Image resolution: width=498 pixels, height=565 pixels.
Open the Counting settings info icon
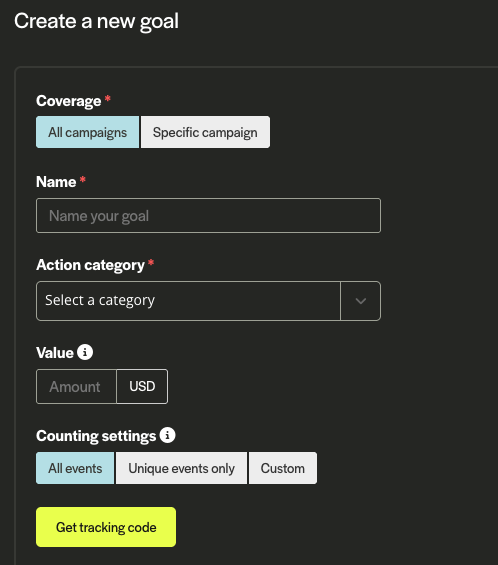point(168,435)
